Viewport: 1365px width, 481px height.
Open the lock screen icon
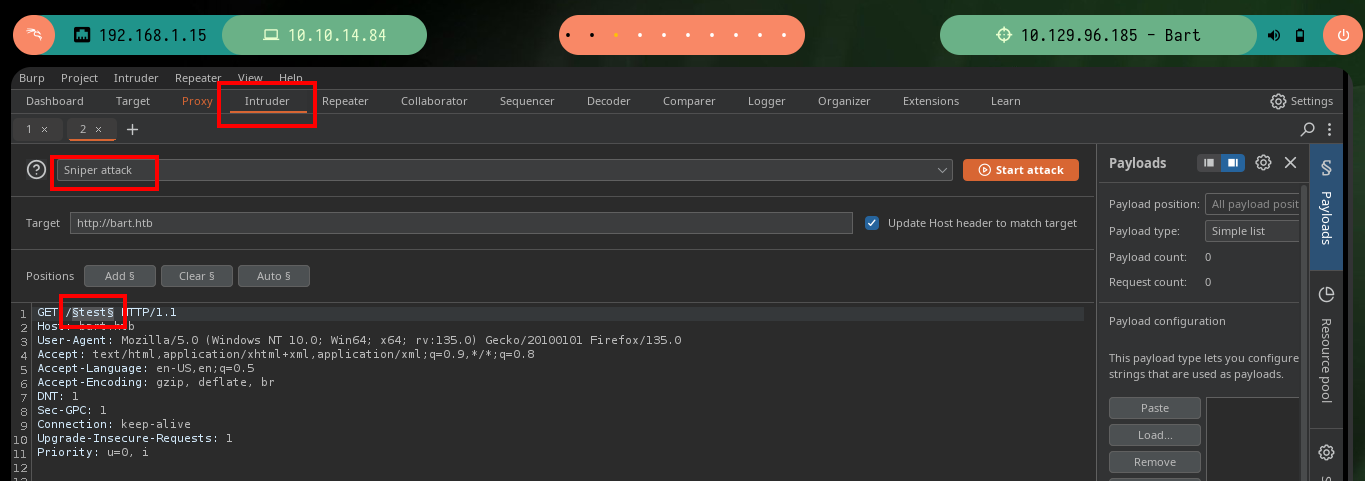[1300, 35]
